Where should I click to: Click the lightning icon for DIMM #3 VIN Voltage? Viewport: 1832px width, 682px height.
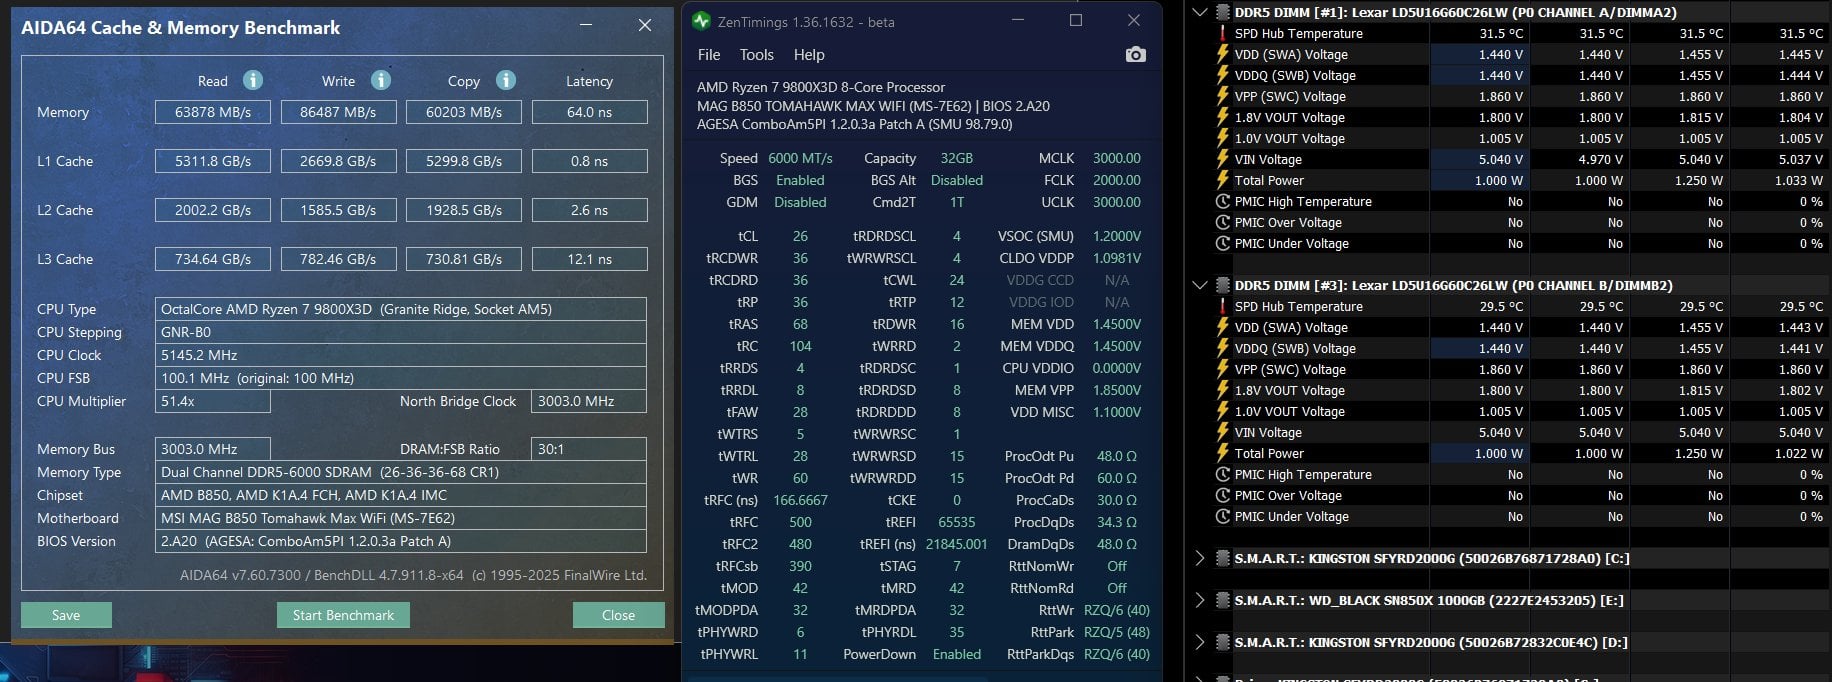coord(1222,432)
